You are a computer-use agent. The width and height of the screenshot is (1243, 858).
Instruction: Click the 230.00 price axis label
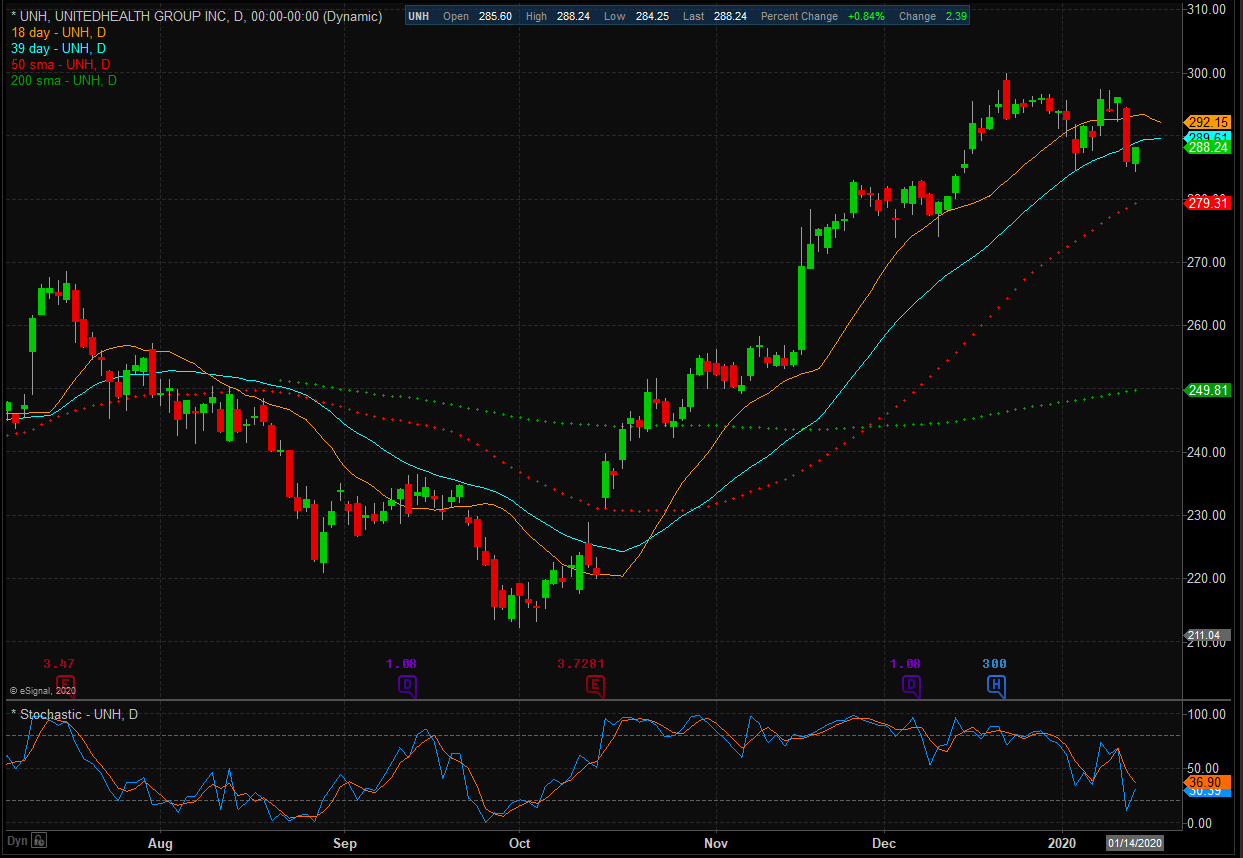pyautogui.click(x=1208, y=515)
